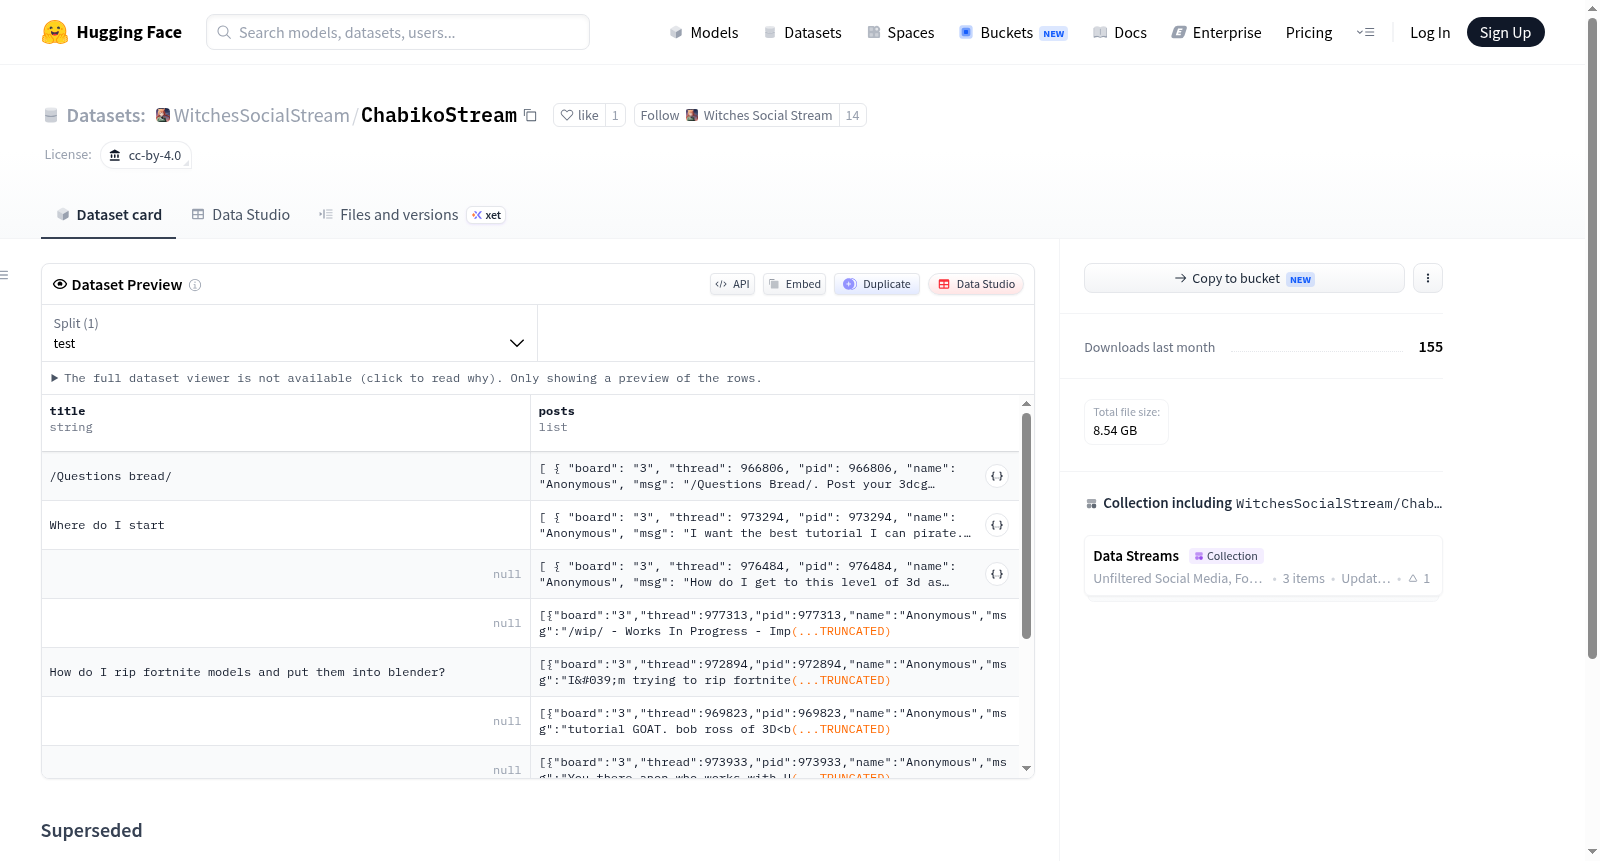Click the API button in Dataset Preview
Screen dimensions: 1600x861
coord(732,284)
